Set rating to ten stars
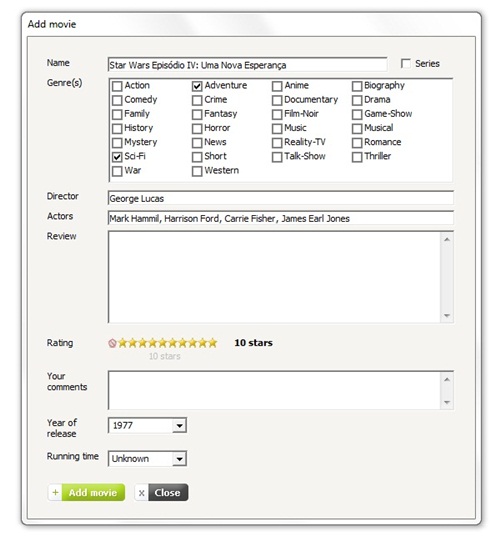500x541 pixels. pyautogui.click(x=213, y=343)
